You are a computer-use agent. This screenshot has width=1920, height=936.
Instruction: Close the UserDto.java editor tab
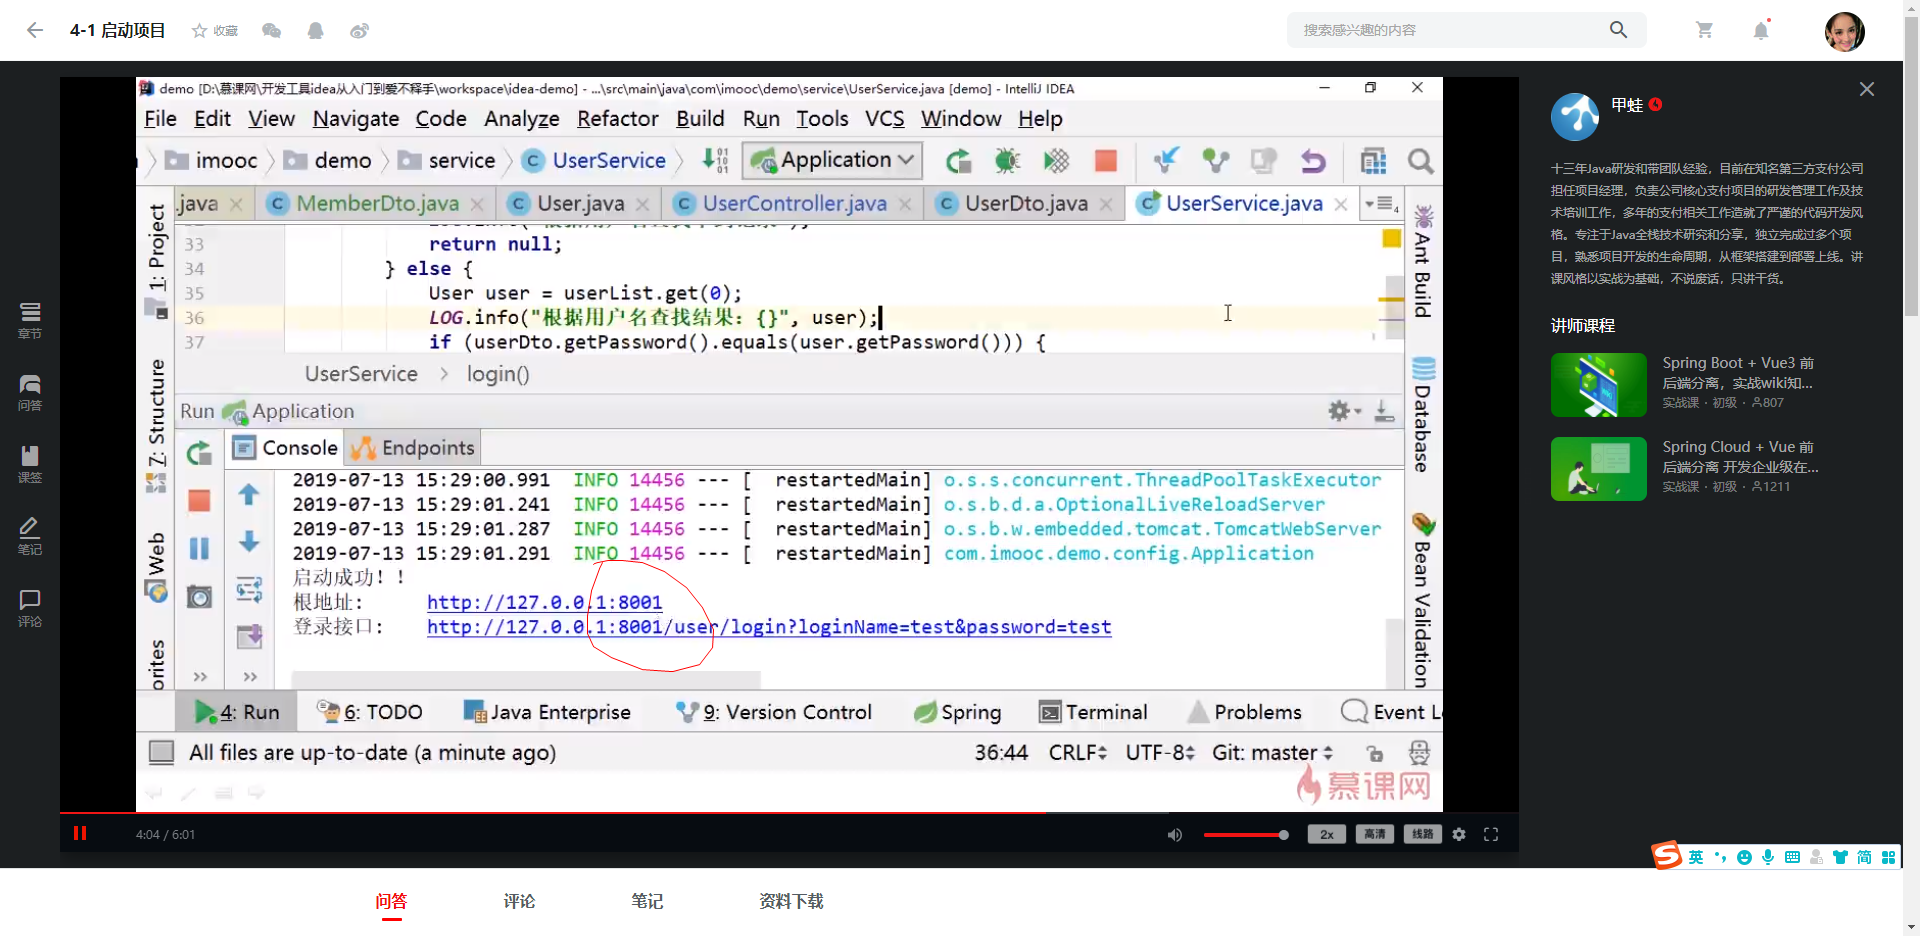tap(1106, 204)
